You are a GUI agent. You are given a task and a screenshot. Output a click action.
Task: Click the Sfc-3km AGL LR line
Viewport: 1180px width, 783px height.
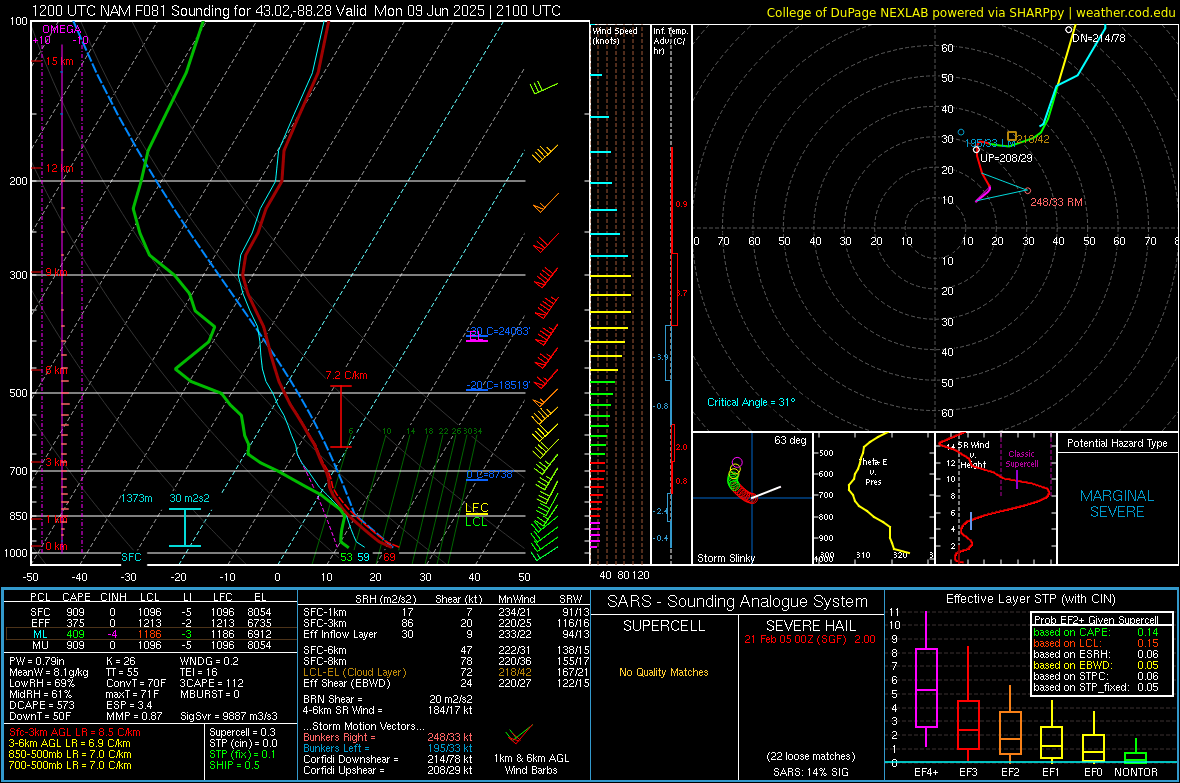click(75, 732)
